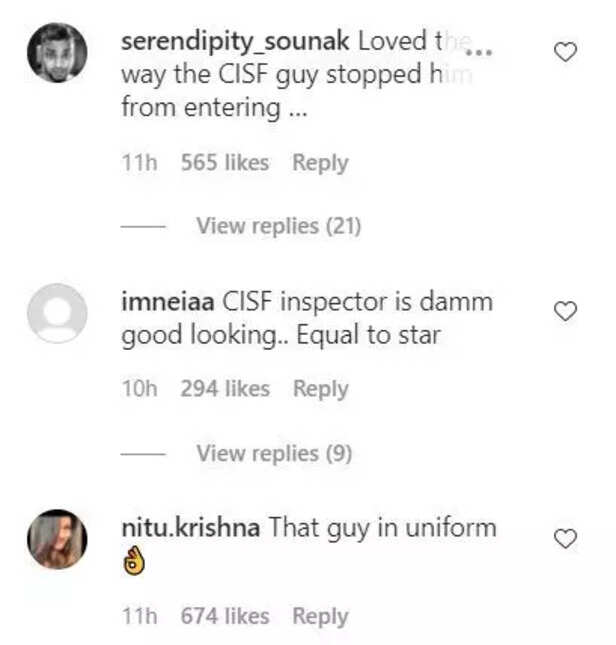Open the nitu.krishna username link
This screenshot has height=645, width=616.
click(192, 526)
